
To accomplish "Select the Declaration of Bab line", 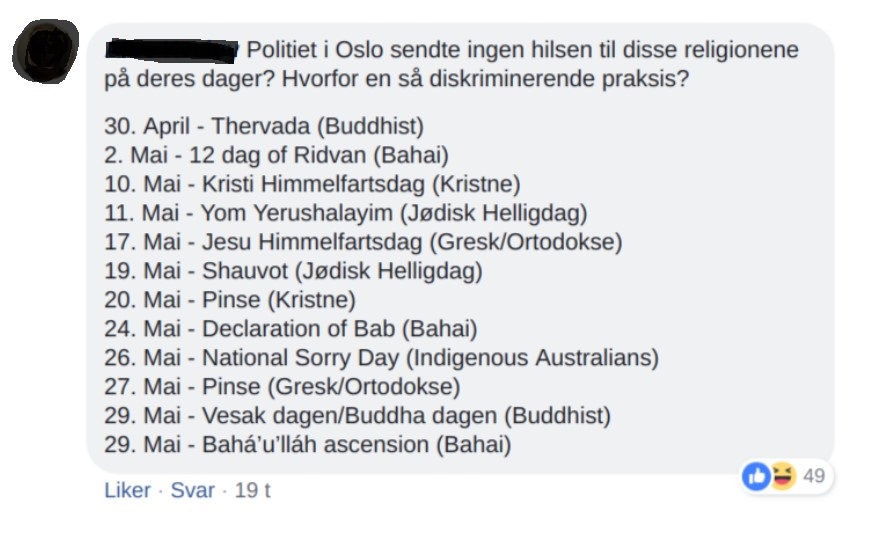I will click(291, 329).
